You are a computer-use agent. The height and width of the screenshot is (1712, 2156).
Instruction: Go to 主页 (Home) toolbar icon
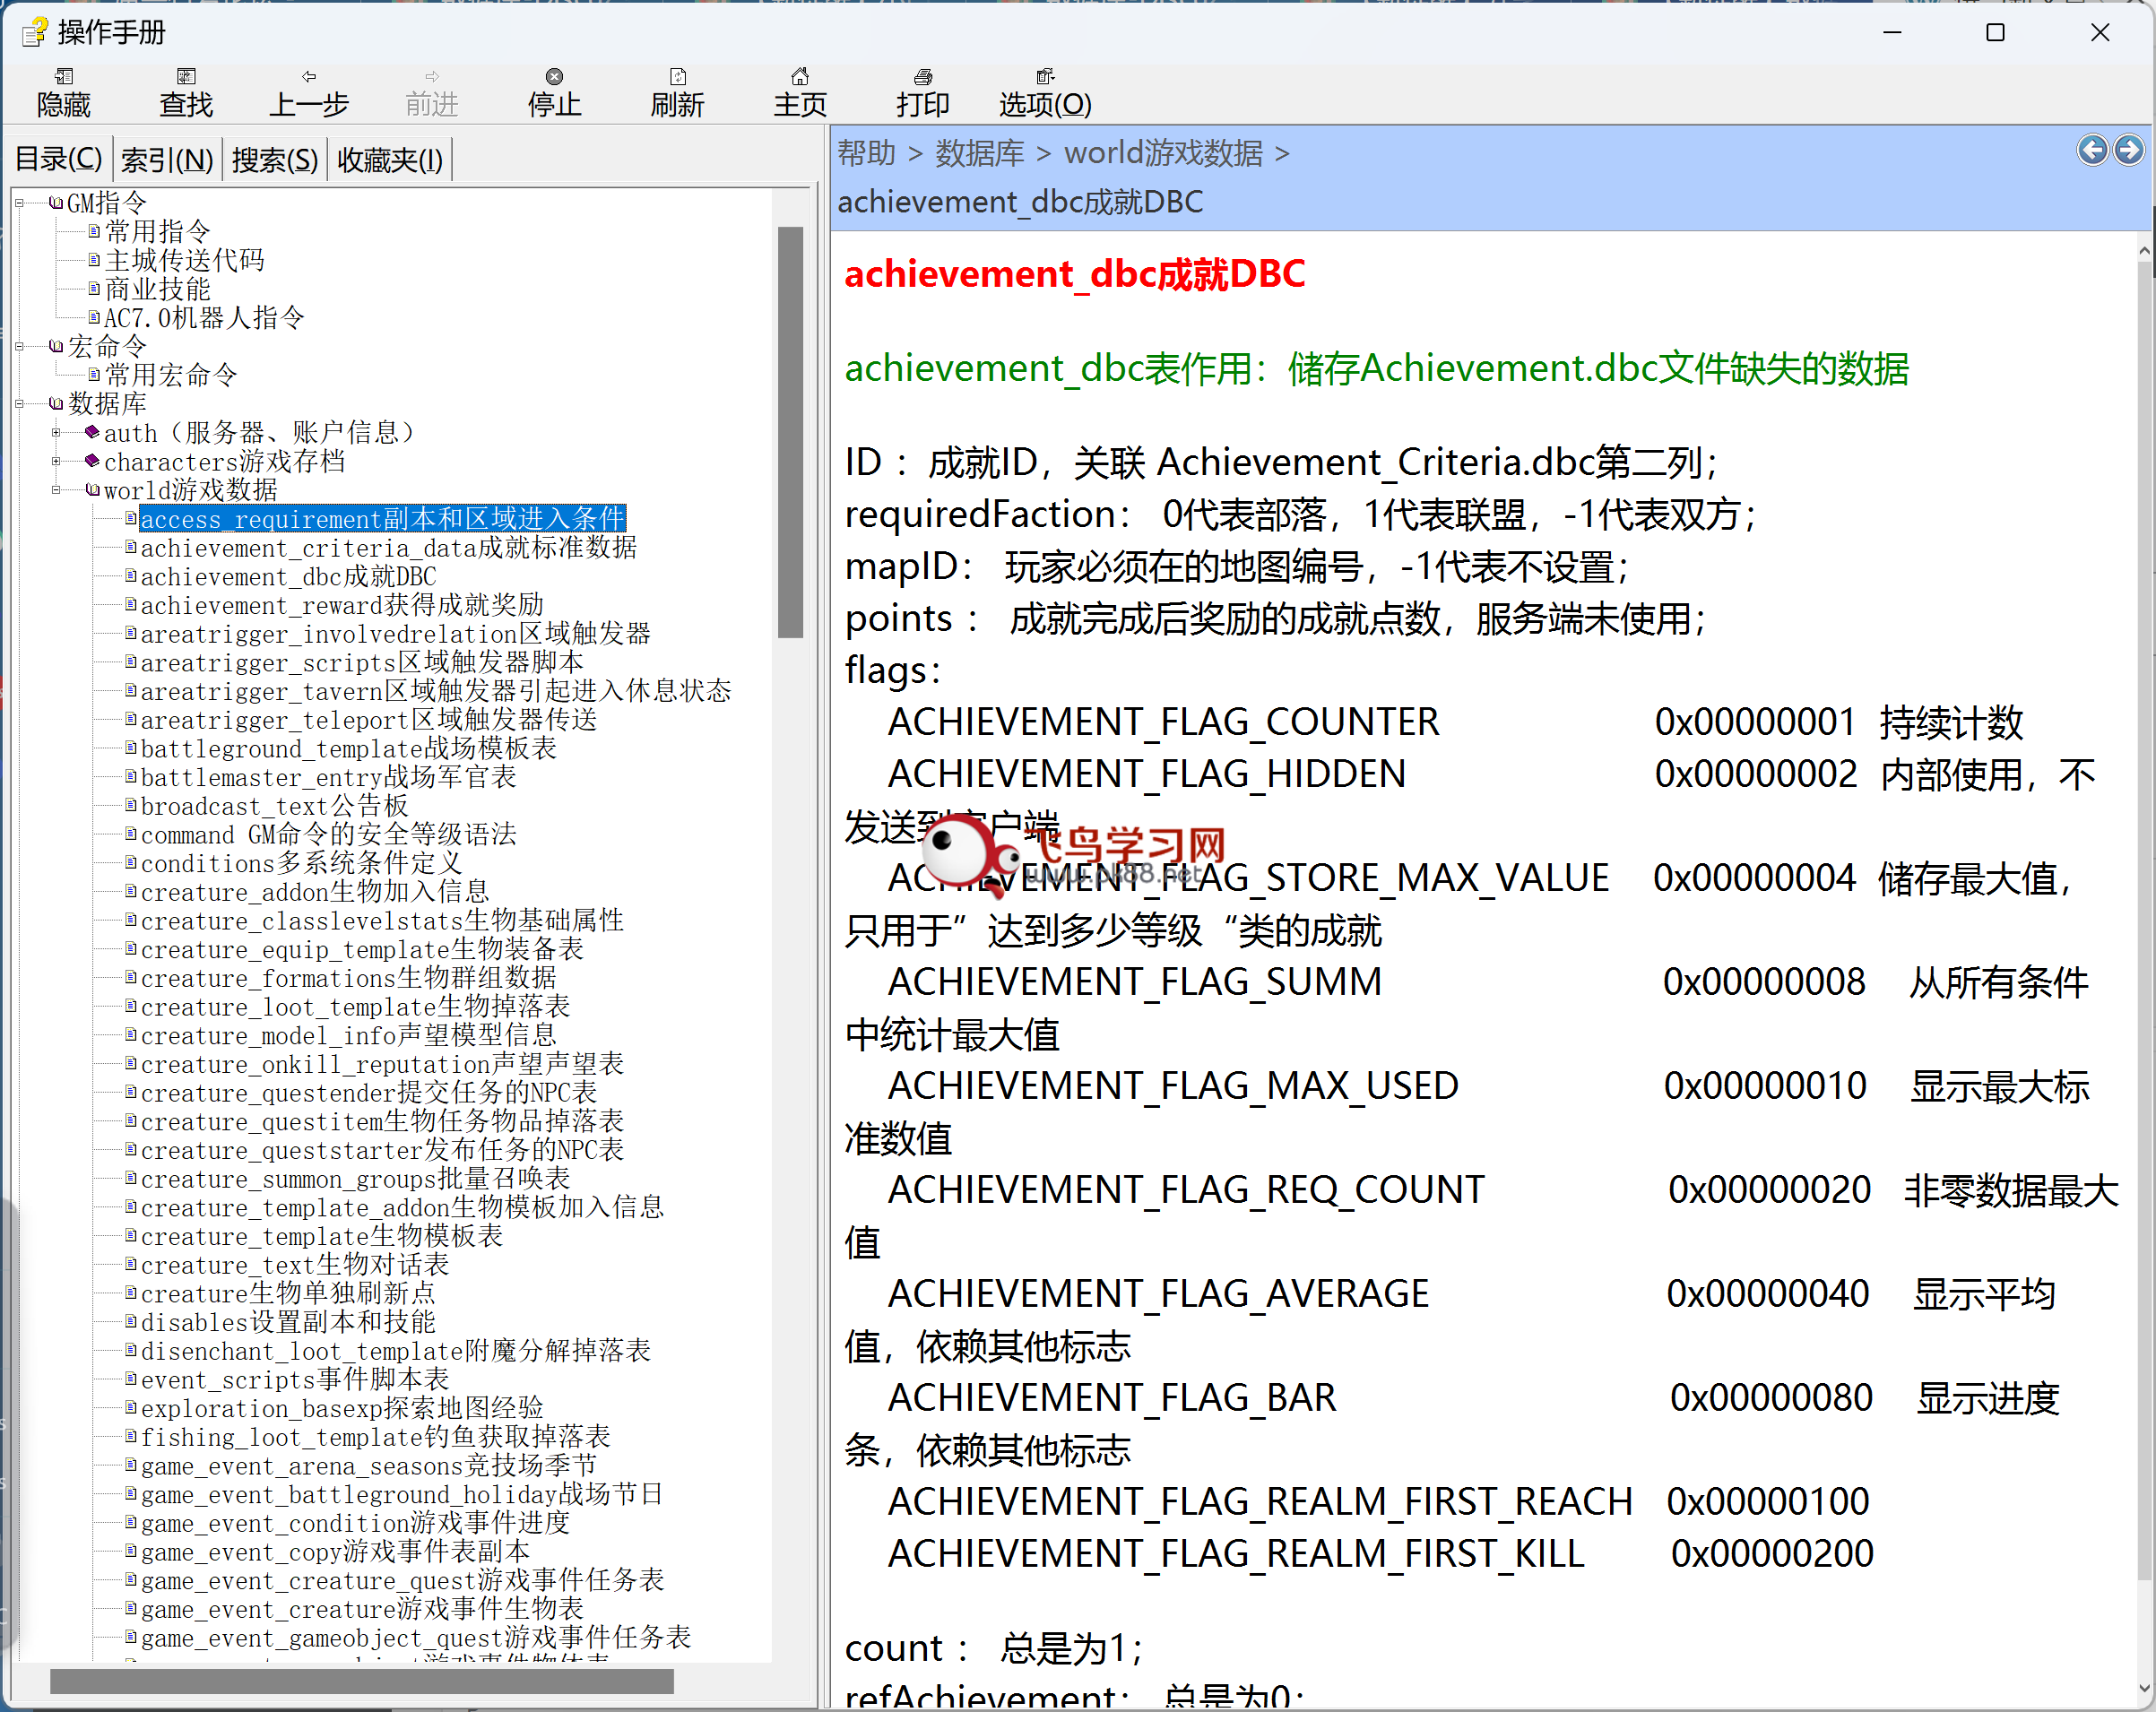pos(800,92)
